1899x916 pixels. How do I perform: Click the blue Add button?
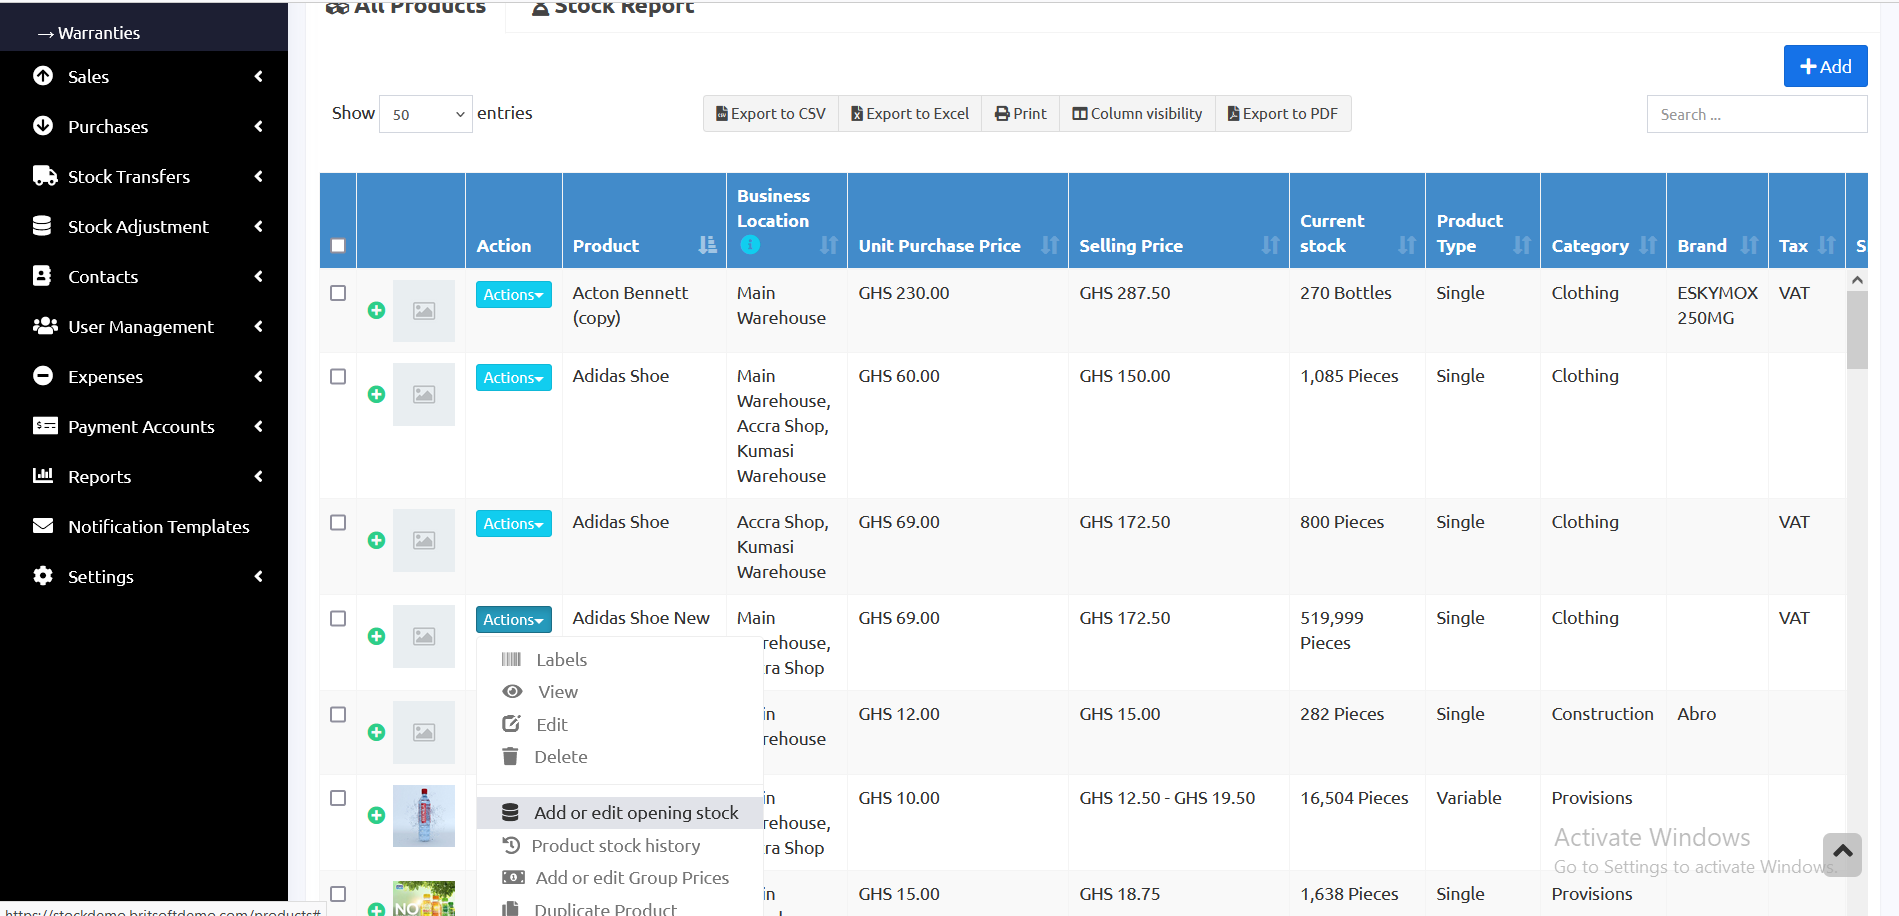click(1825, 66)
